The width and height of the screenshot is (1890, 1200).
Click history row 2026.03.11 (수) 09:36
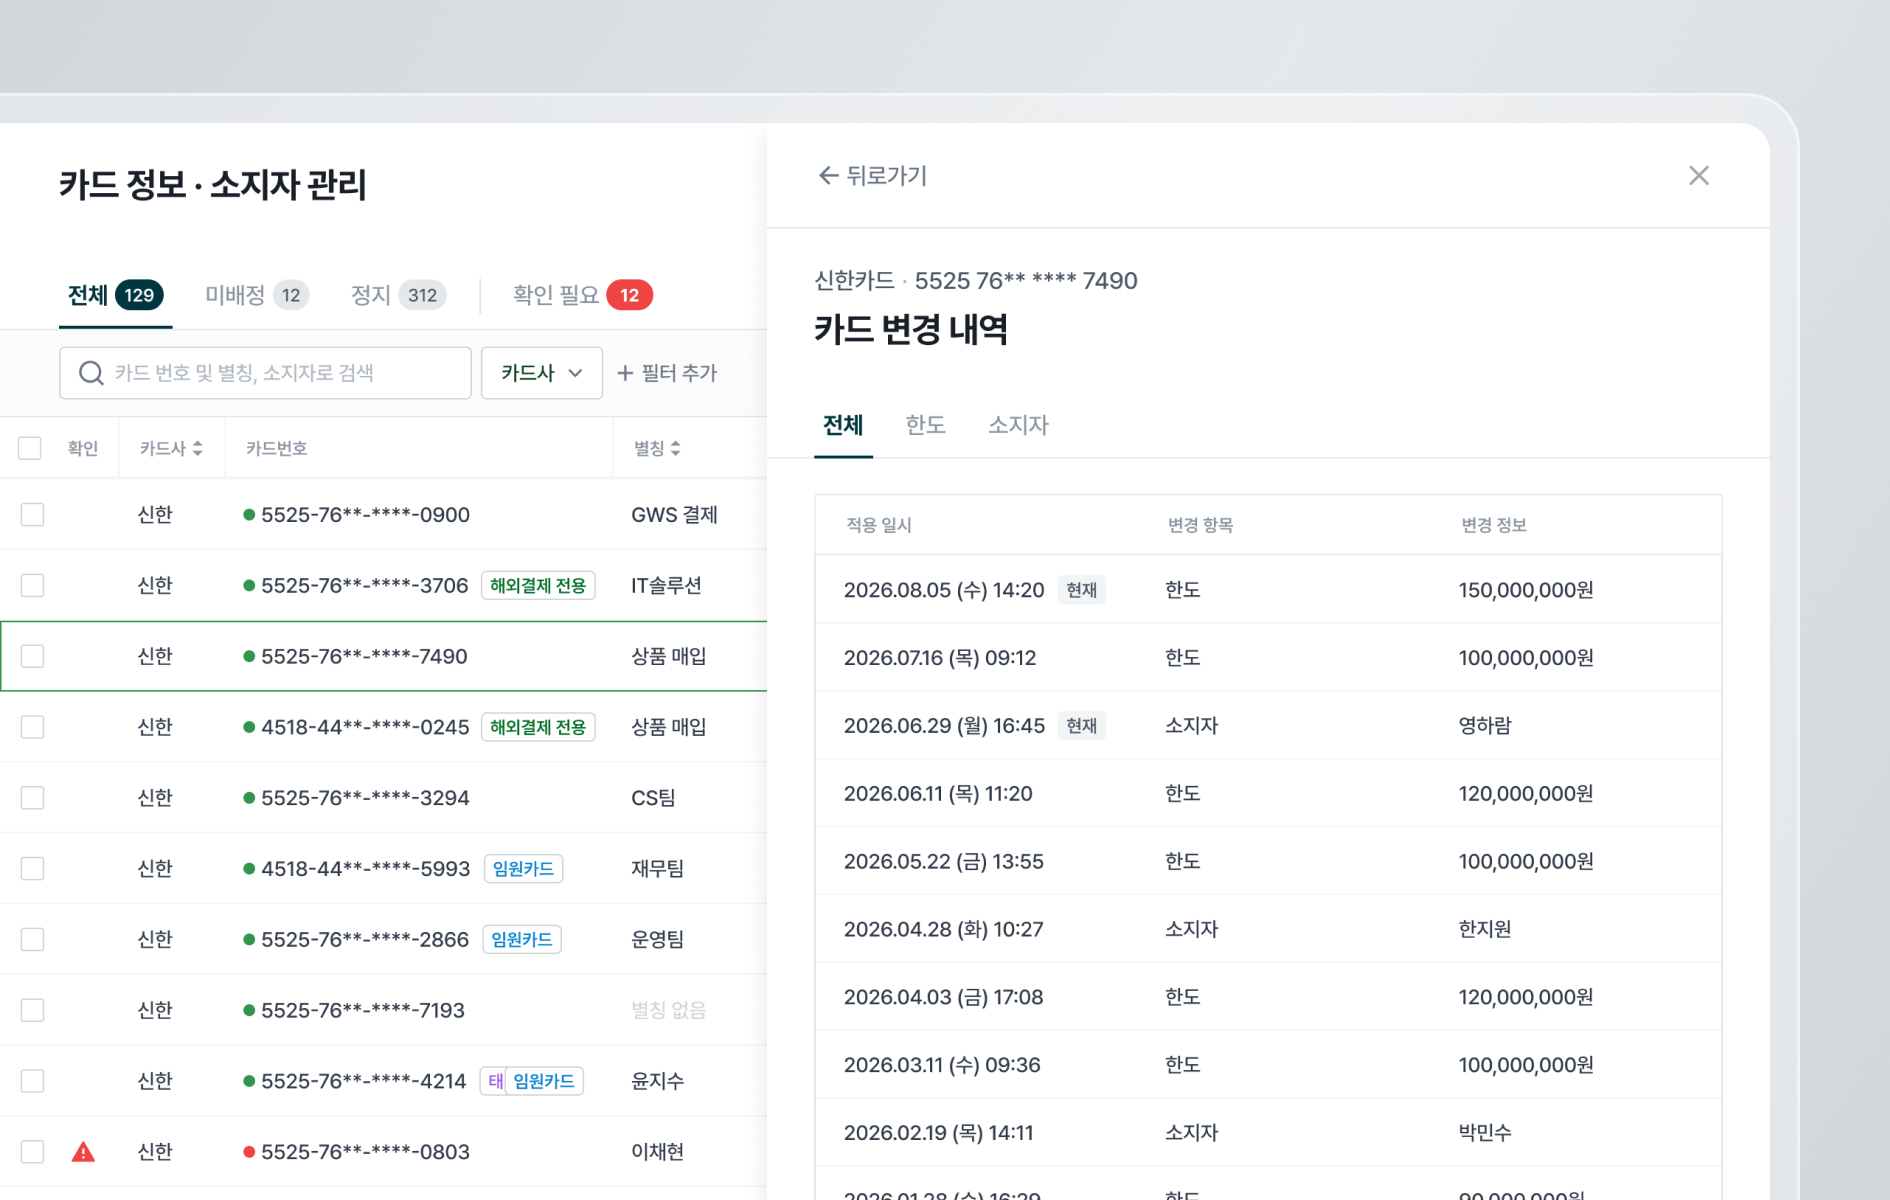click(x=1268, y=1065)
